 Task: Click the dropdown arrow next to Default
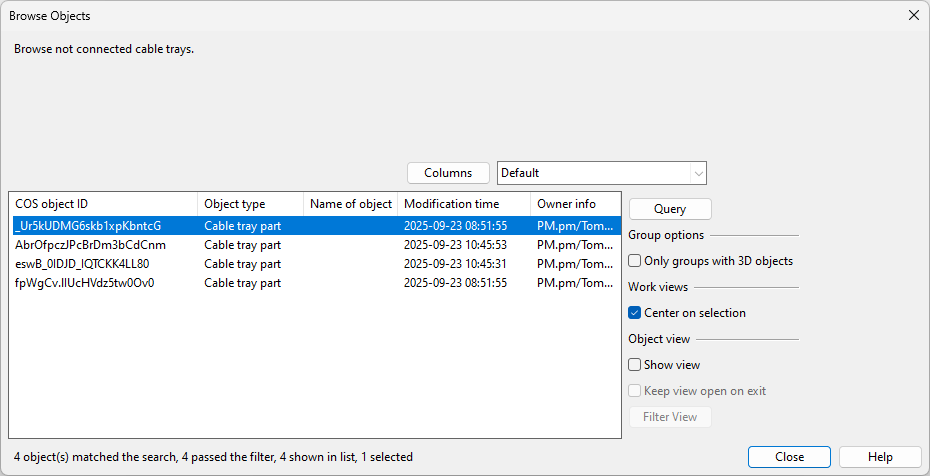tap(698, 173)
